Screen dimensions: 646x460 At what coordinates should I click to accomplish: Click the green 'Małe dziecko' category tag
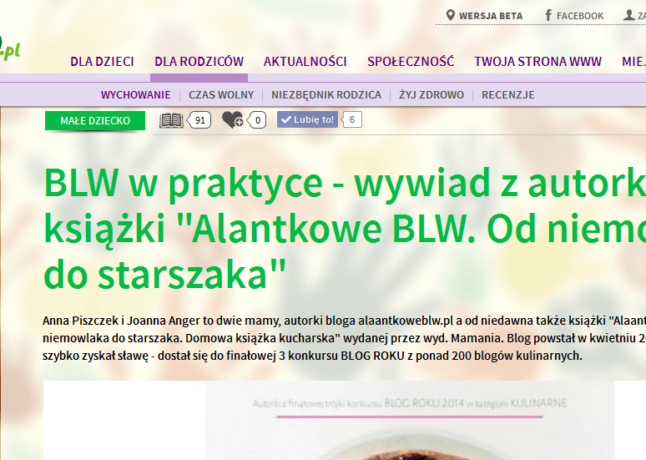click(95, 120)
